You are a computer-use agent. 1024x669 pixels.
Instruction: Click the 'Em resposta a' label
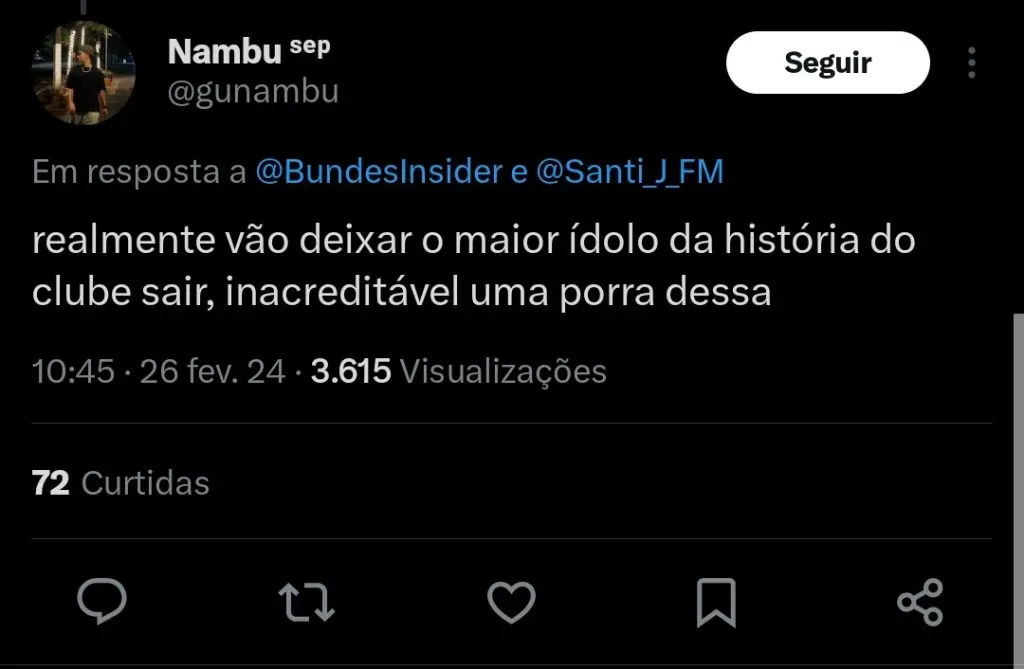point(139,173)
